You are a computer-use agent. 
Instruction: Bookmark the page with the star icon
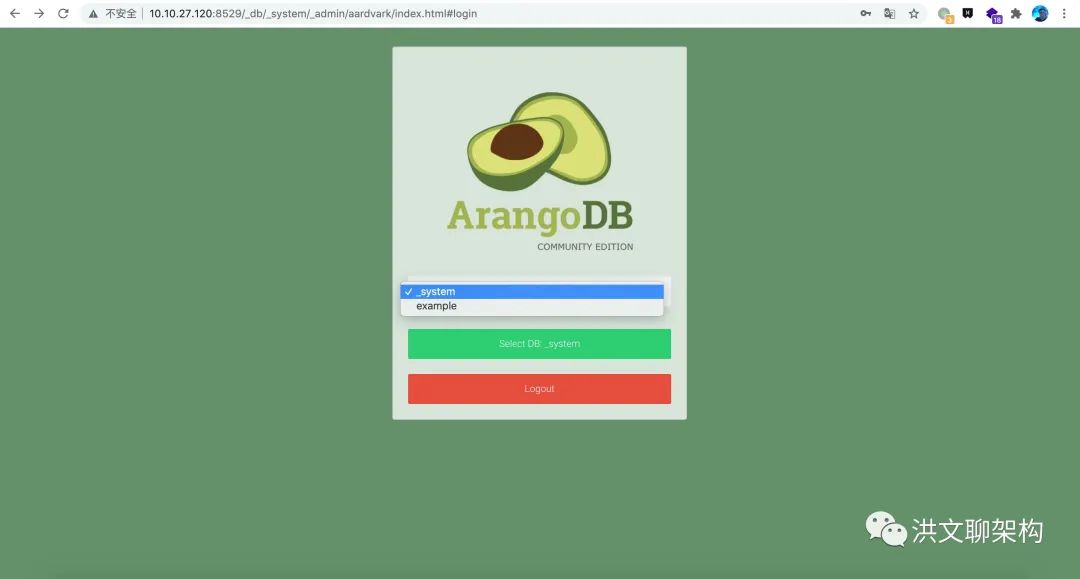point(913,14)
